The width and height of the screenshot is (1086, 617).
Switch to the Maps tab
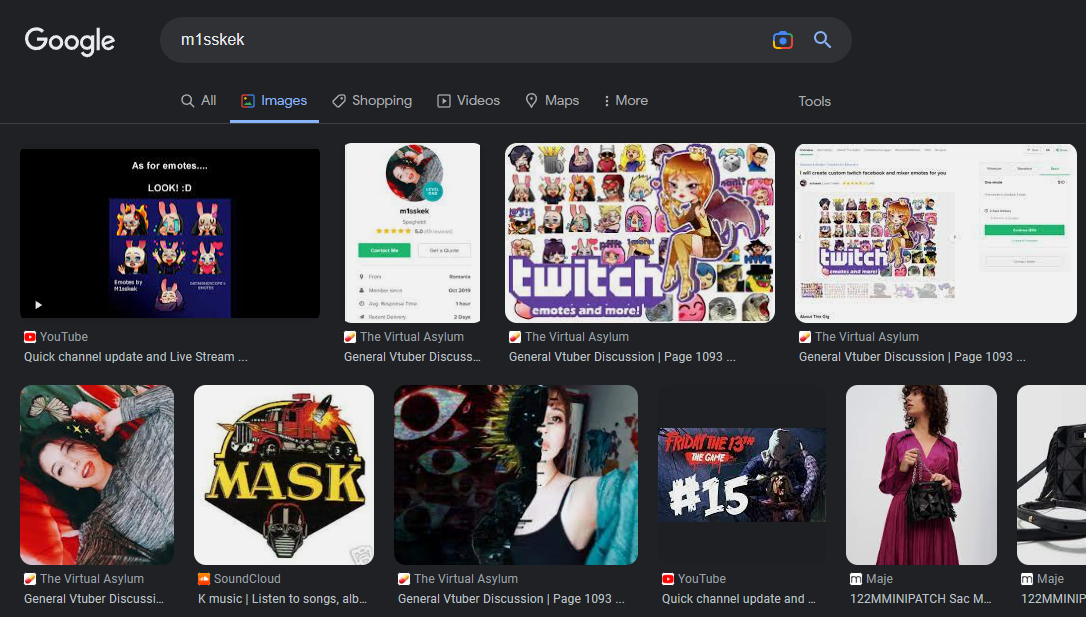[x=552, y=100]
